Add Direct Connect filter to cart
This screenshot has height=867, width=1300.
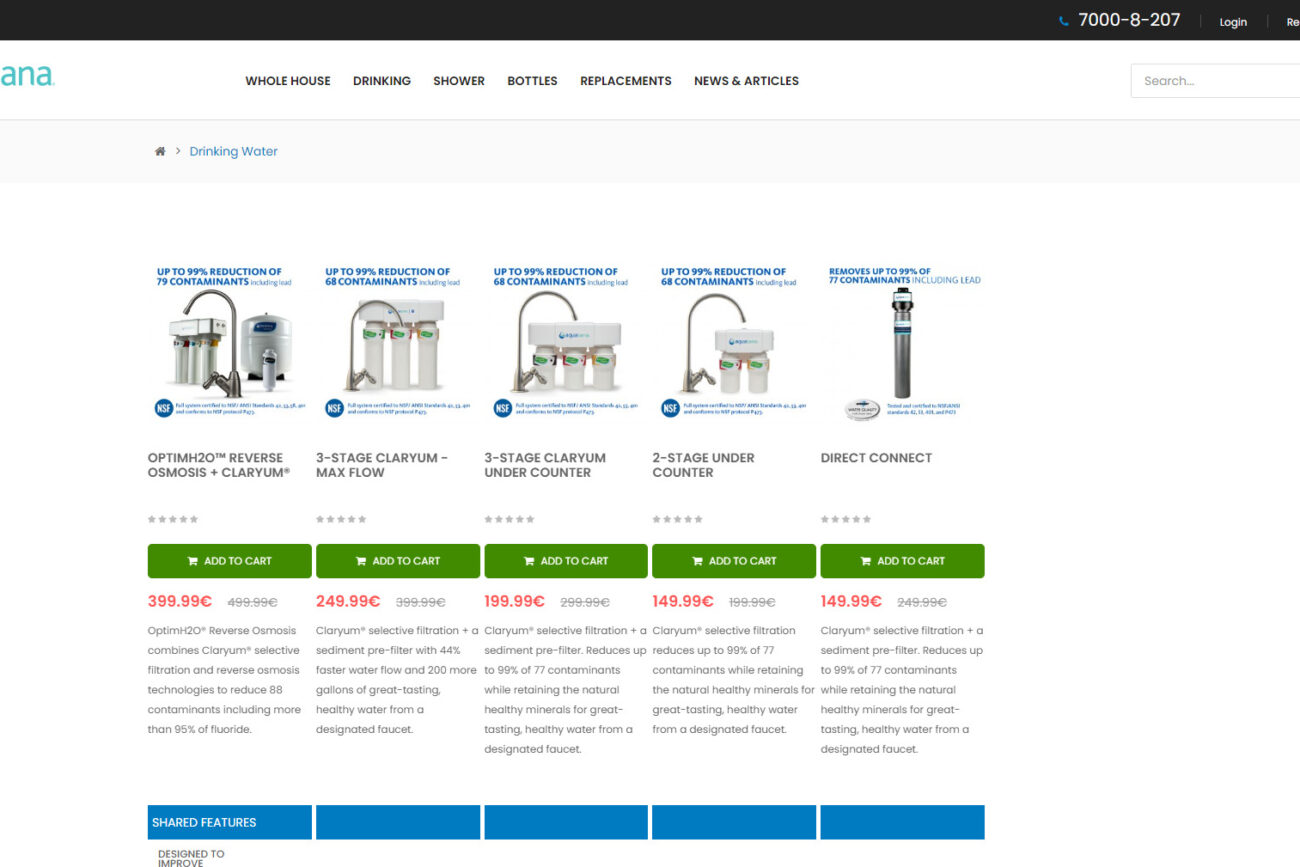pyautogui.click(x=902, y=561)
